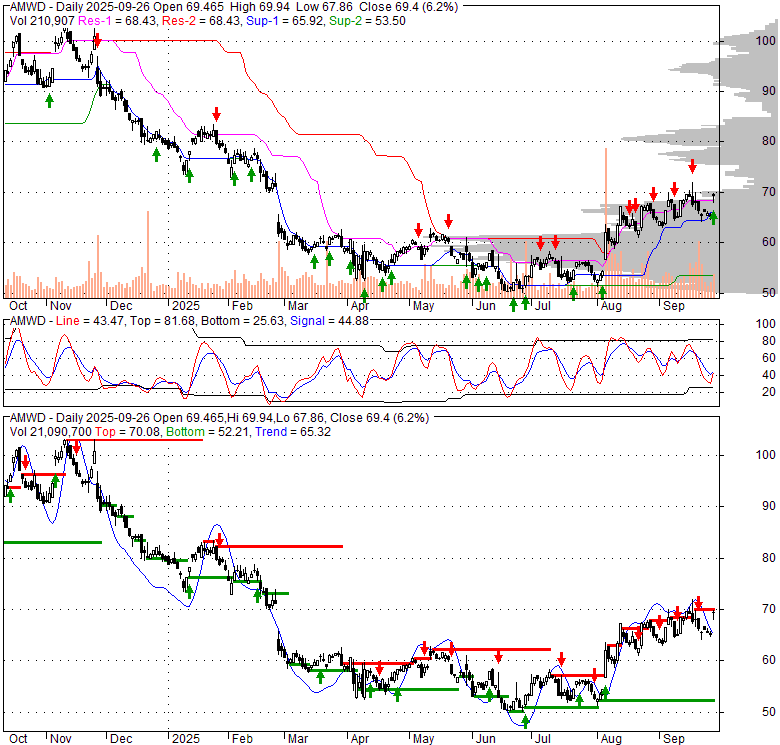Select the Dec label on top chart axis

click(121, 306)
